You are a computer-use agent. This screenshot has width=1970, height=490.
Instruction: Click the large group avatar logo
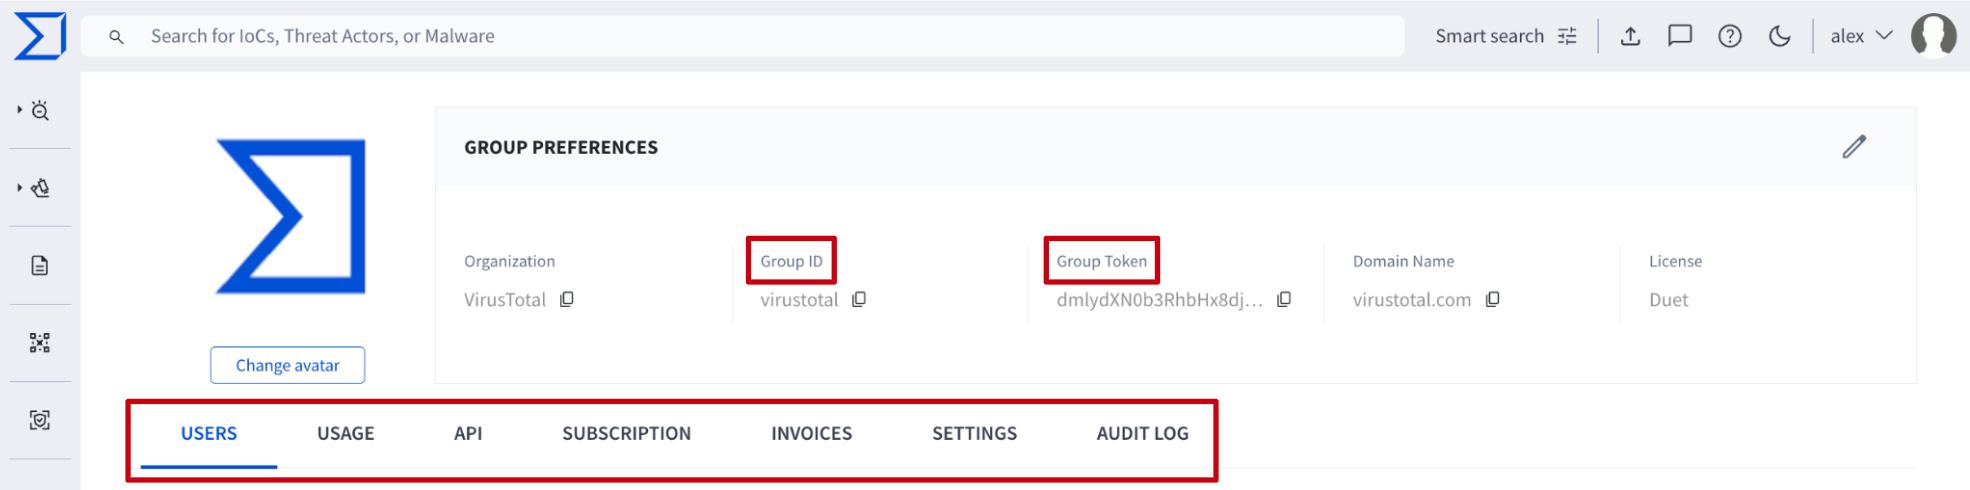pos(291,217)
